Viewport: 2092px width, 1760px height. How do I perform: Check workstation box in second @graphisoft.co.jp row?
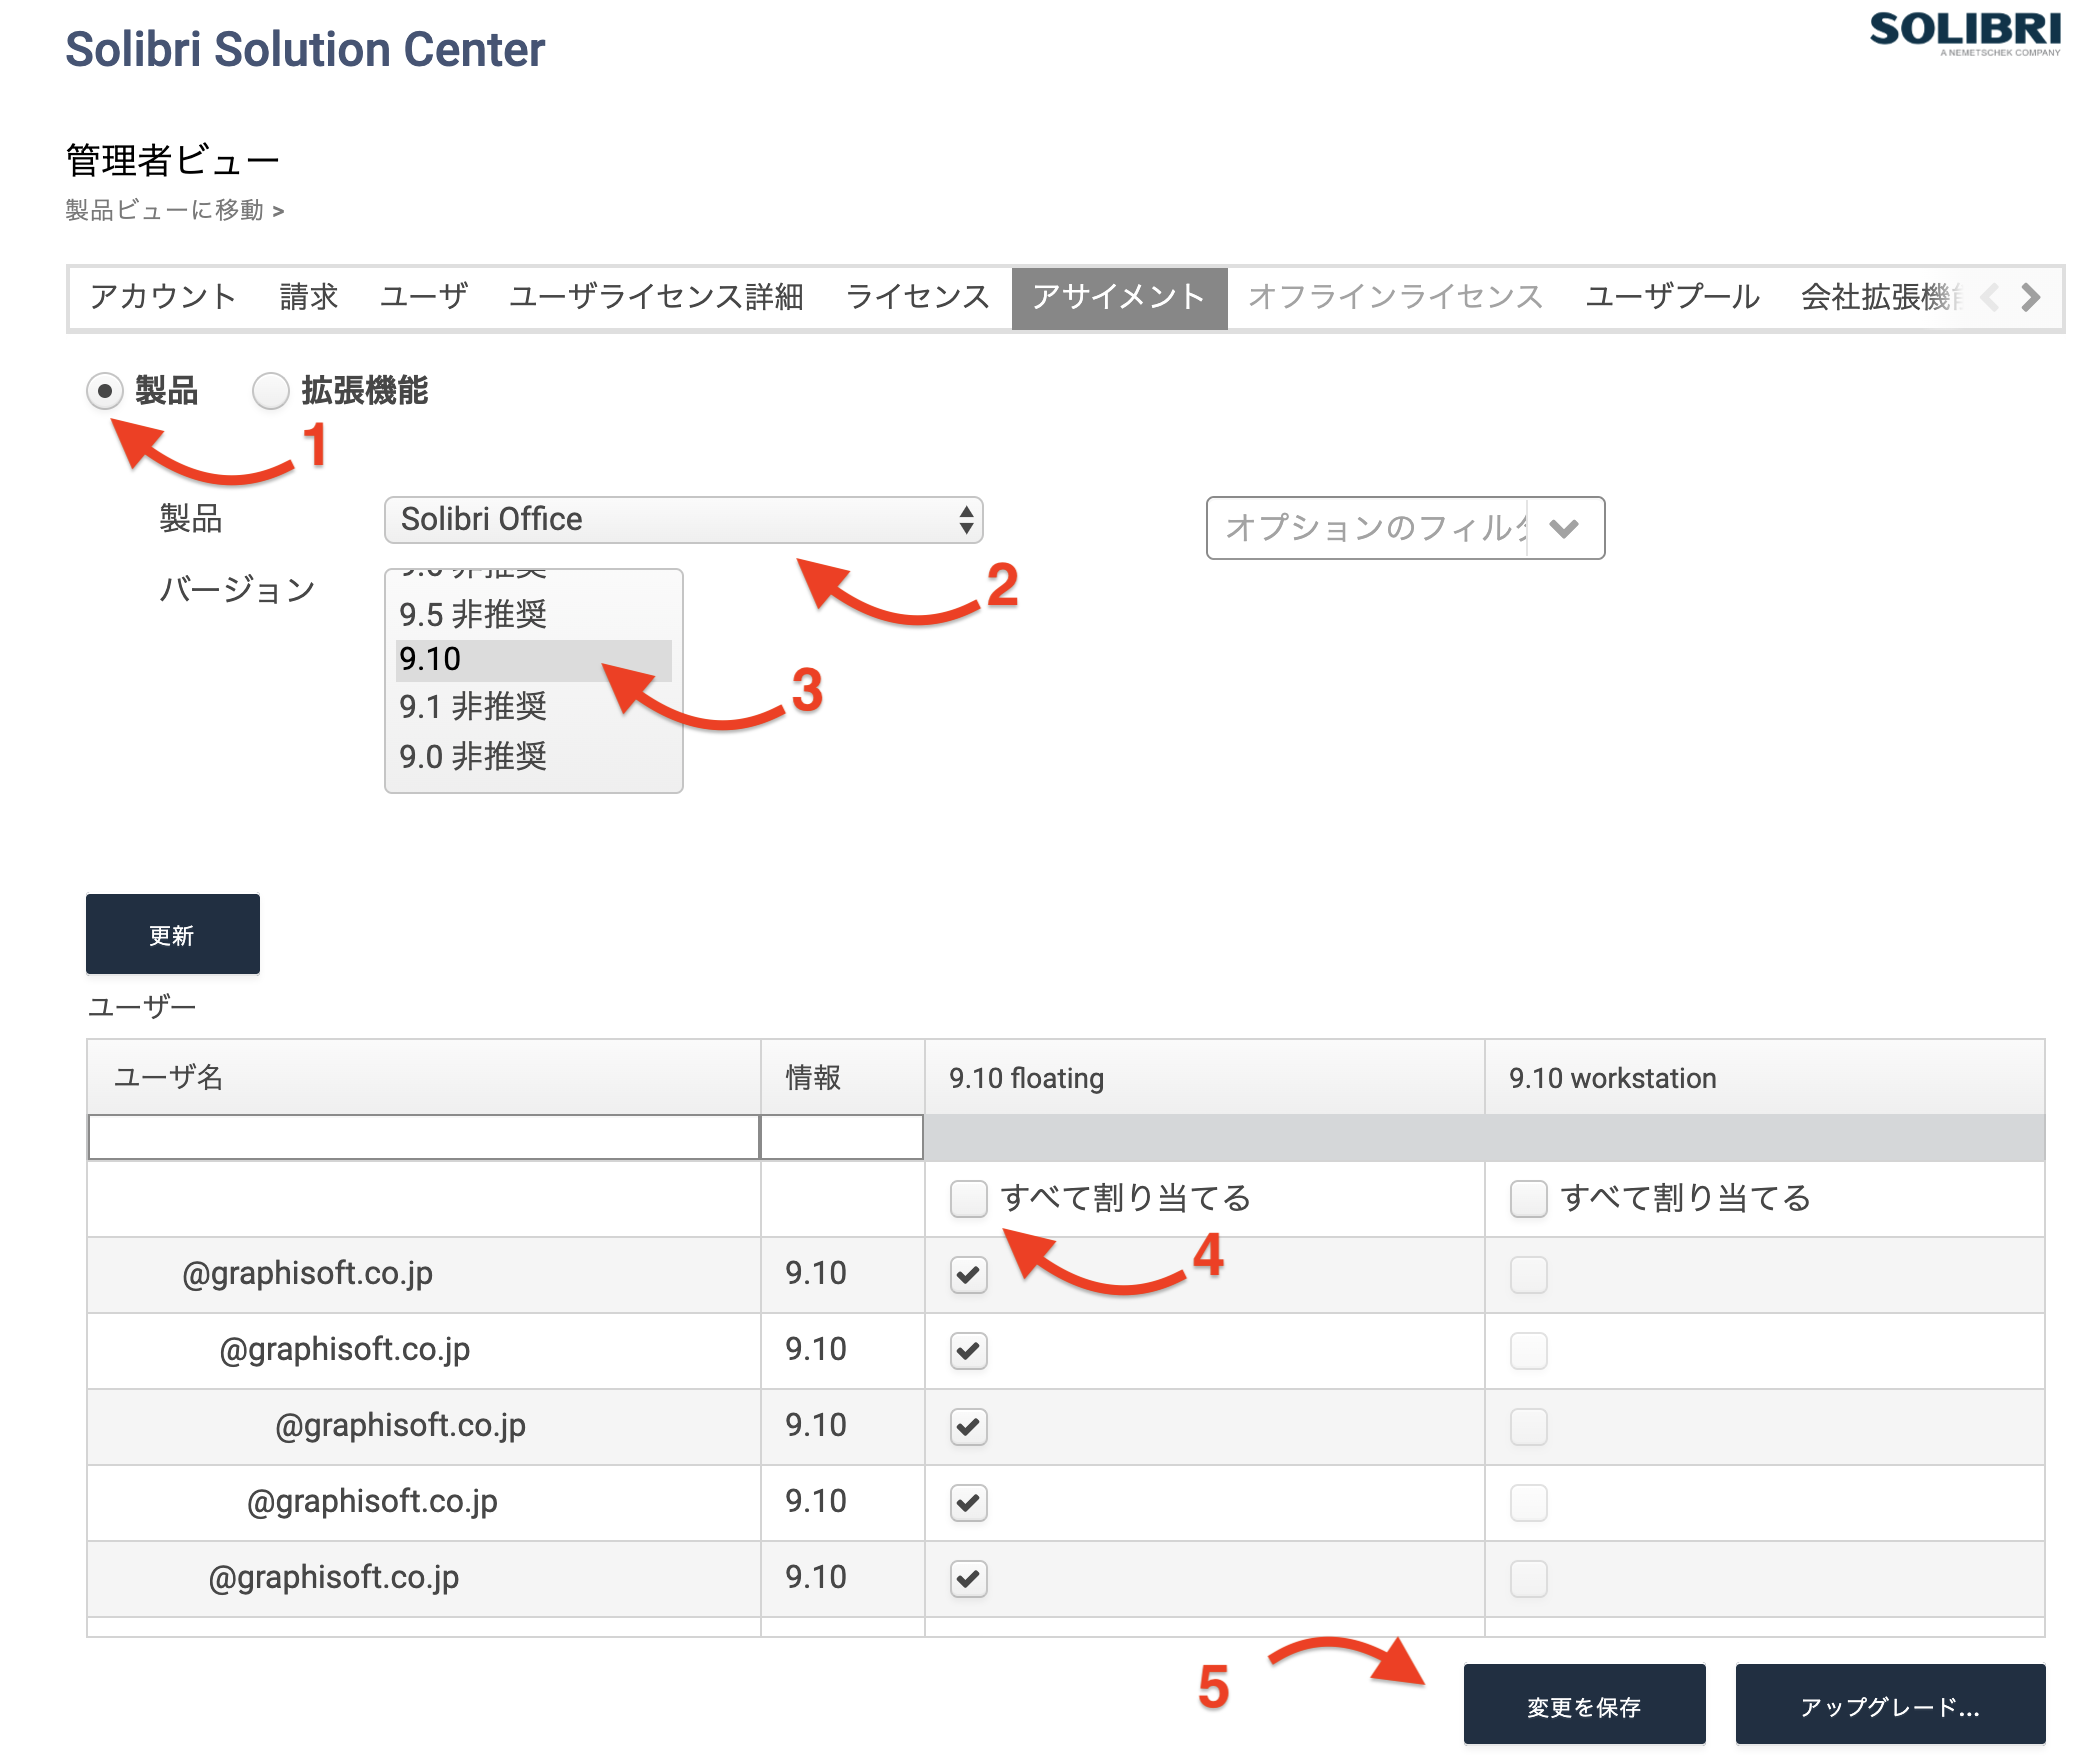pyautogui.click(x=1528, y=1351)
